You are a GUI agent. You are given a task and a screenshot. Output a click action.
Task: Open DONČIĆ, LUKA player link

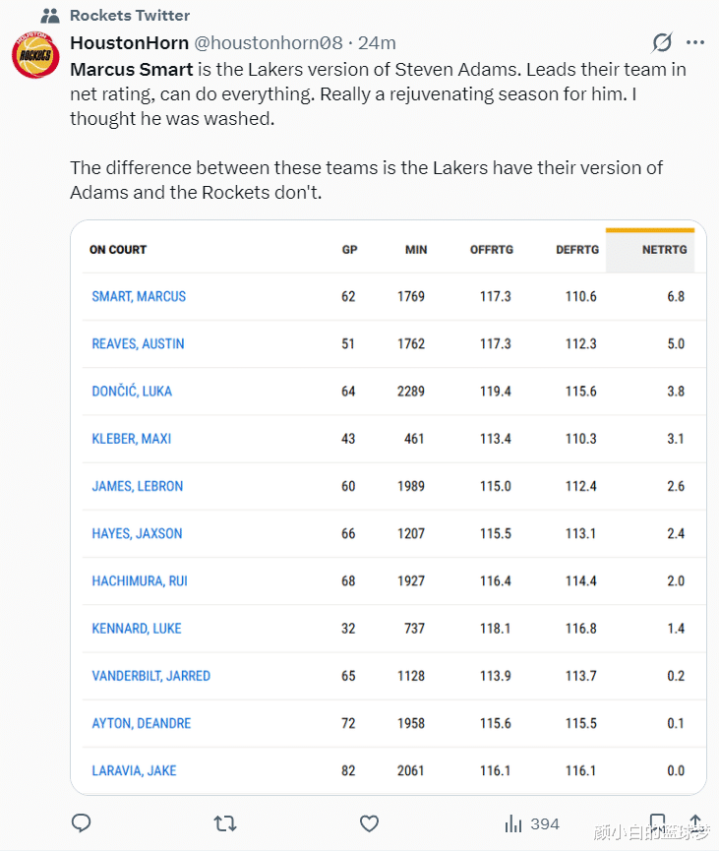[132, 391]
